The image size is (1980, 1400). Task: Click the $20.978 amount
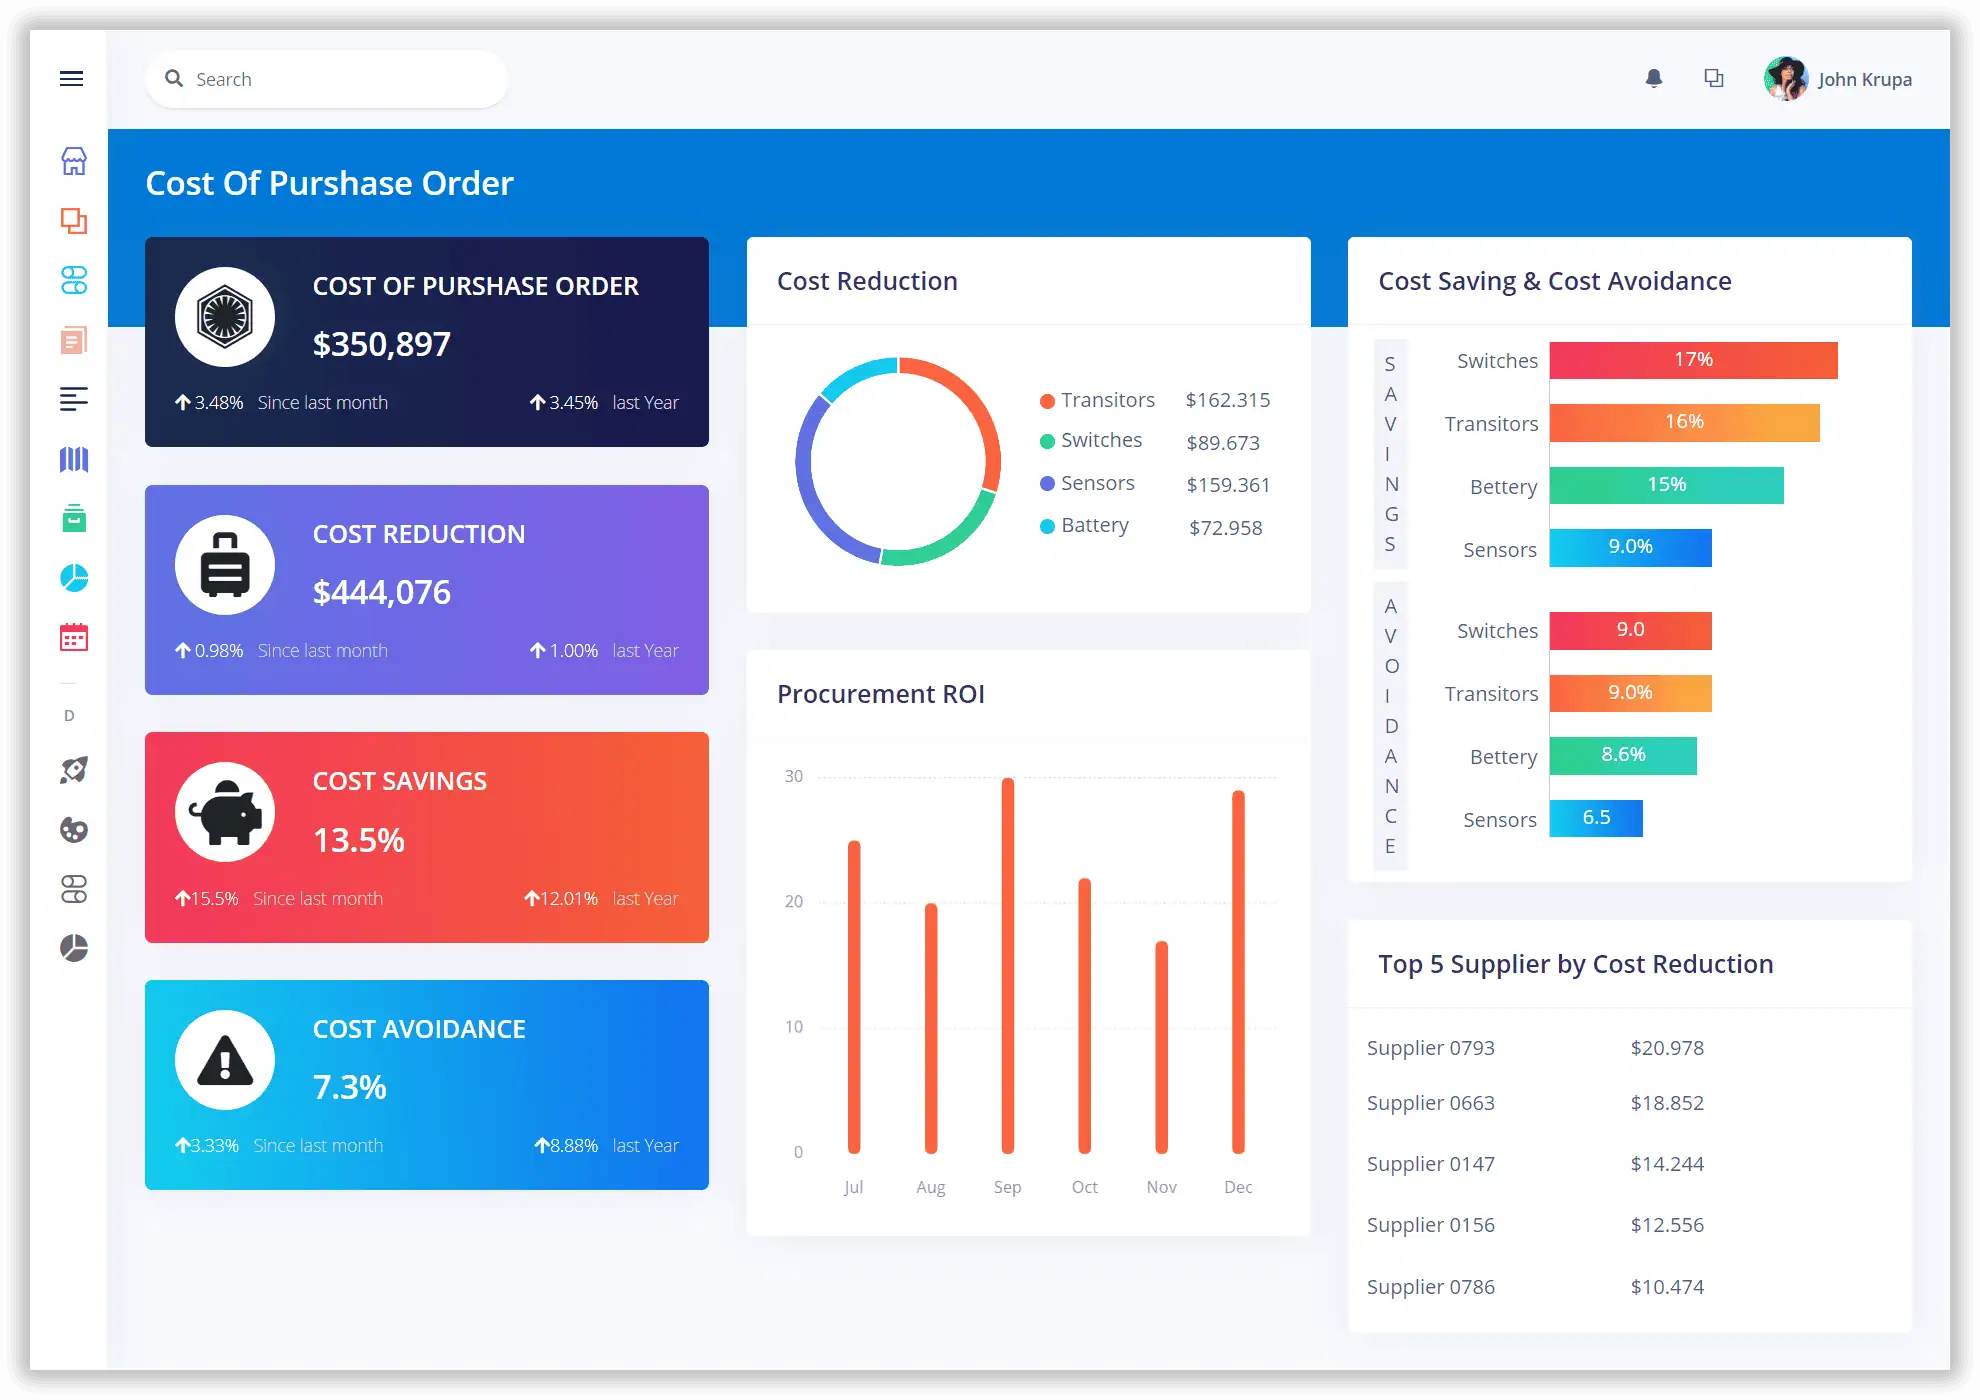[x=1667, y=1048]
